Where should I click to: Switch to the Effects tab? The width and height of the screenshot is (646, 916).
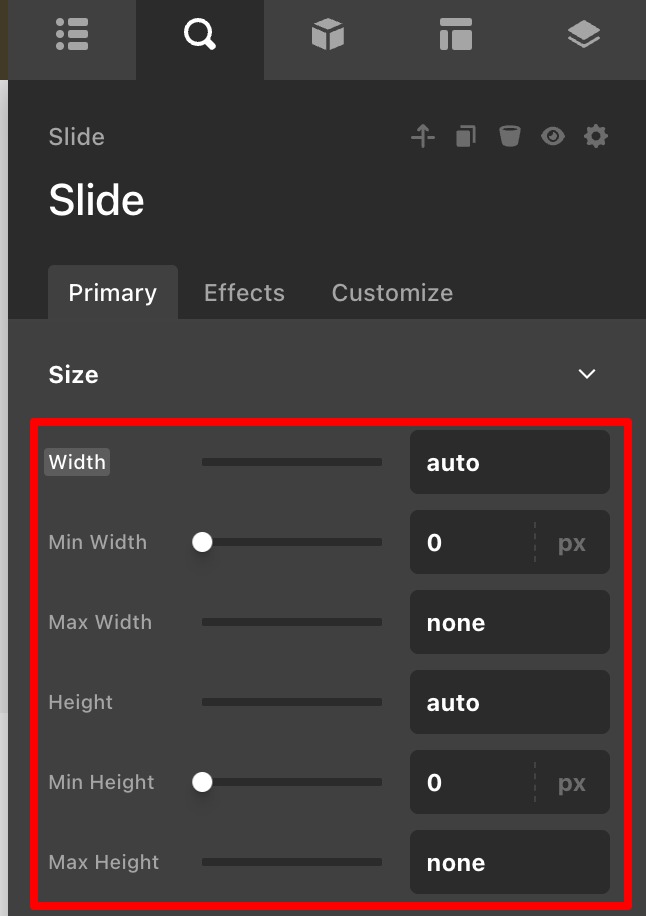[x=244, y=293]
